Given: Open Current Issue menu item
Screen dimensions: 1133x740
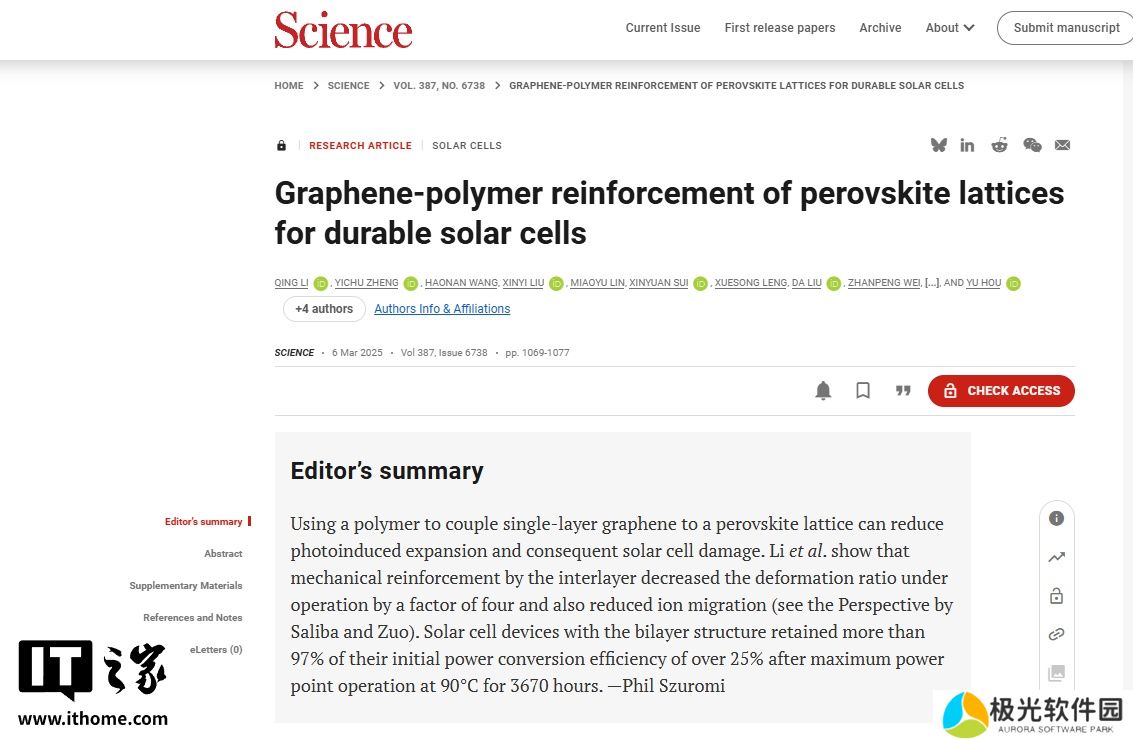Looking at the screenshot, I should 663,27.
